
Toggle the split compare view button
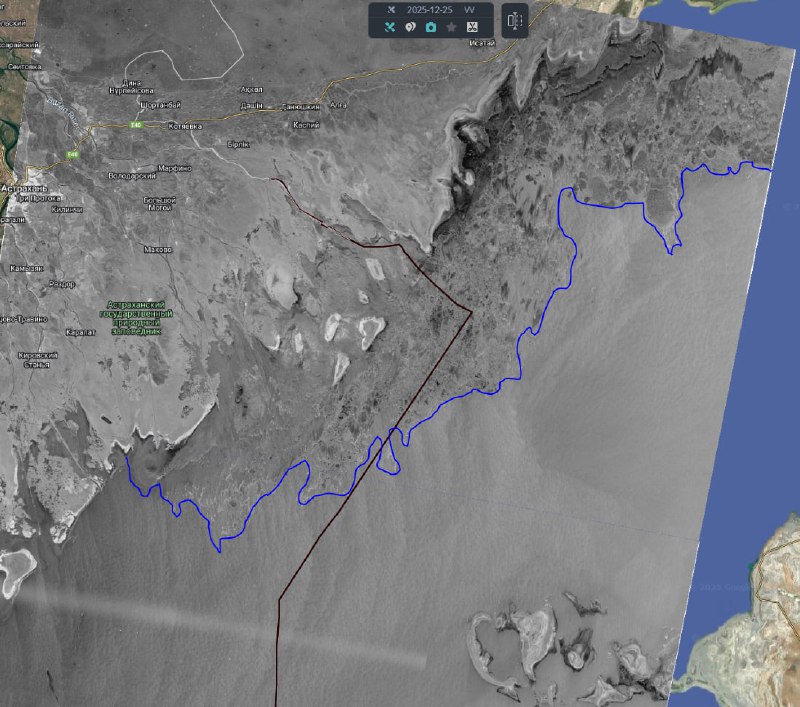click(x=515, y=20)
